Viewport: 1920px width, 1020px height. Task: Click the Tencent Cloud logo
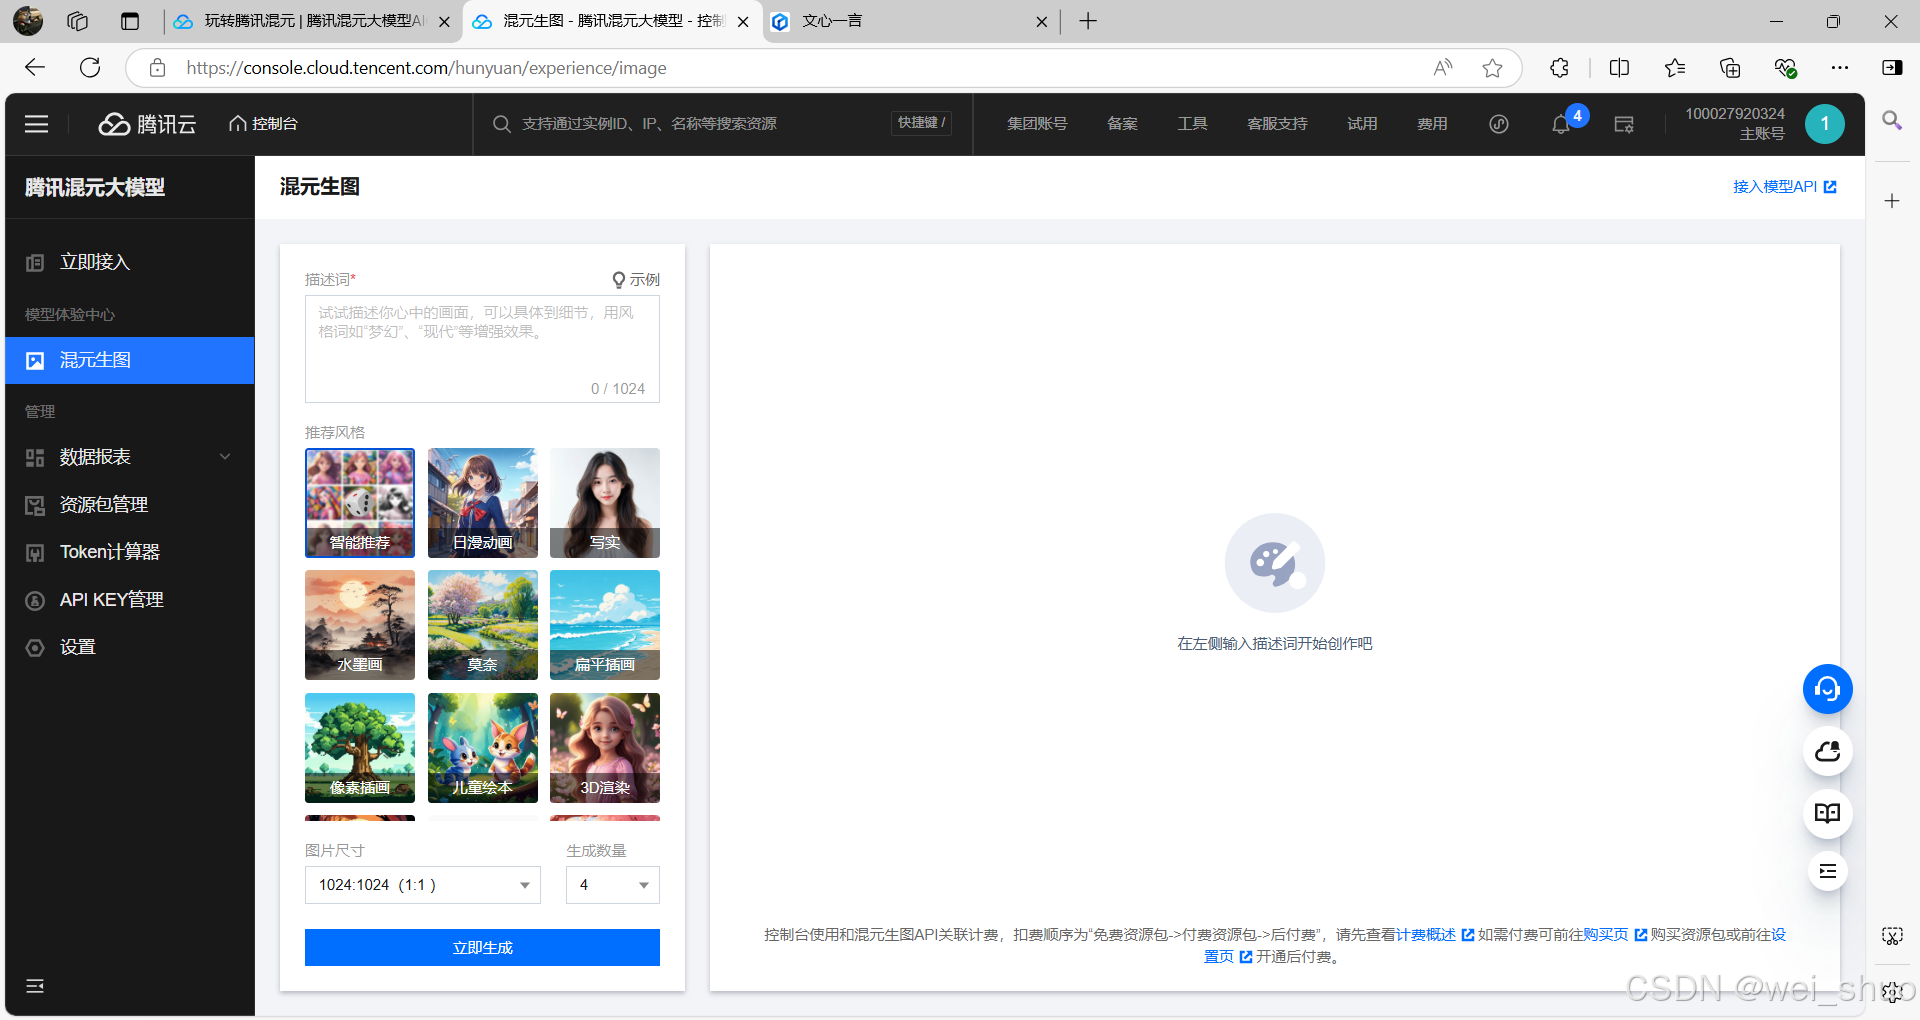point(147,124)
